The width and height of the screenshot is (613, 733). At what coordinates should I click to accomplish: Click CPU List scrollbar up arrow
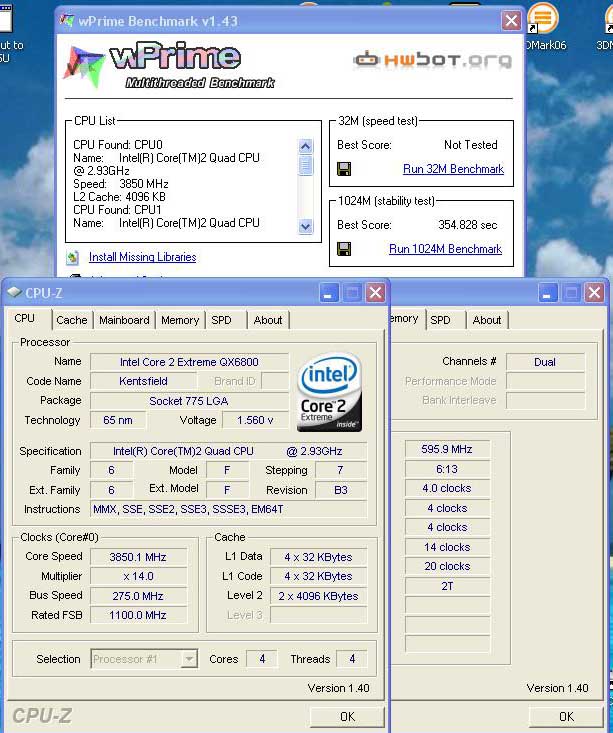tap(305, 146)
